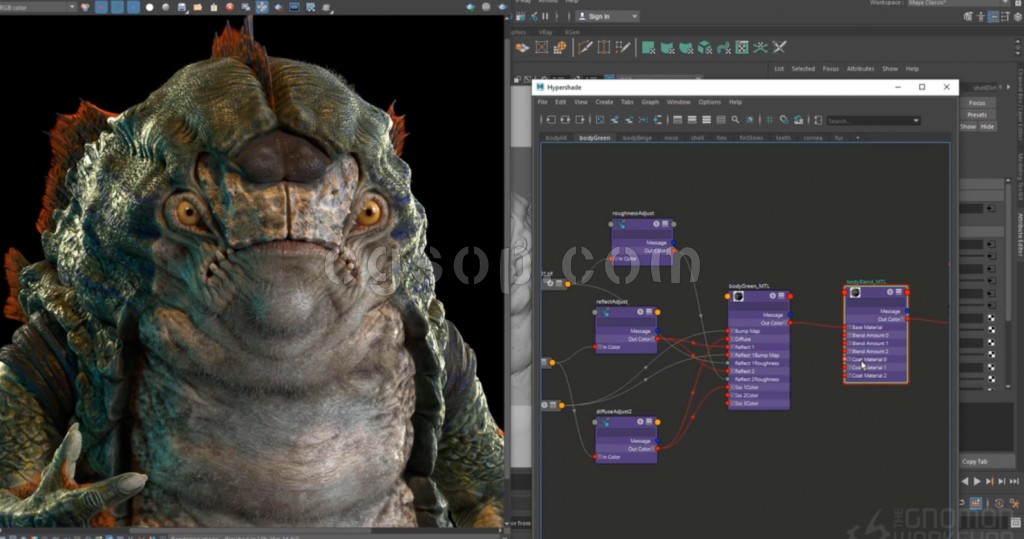Screen dimensions: 1024x539
Task: Click the bodyGreen_MTL material swatch icon
Action: [x=738, y=296]
